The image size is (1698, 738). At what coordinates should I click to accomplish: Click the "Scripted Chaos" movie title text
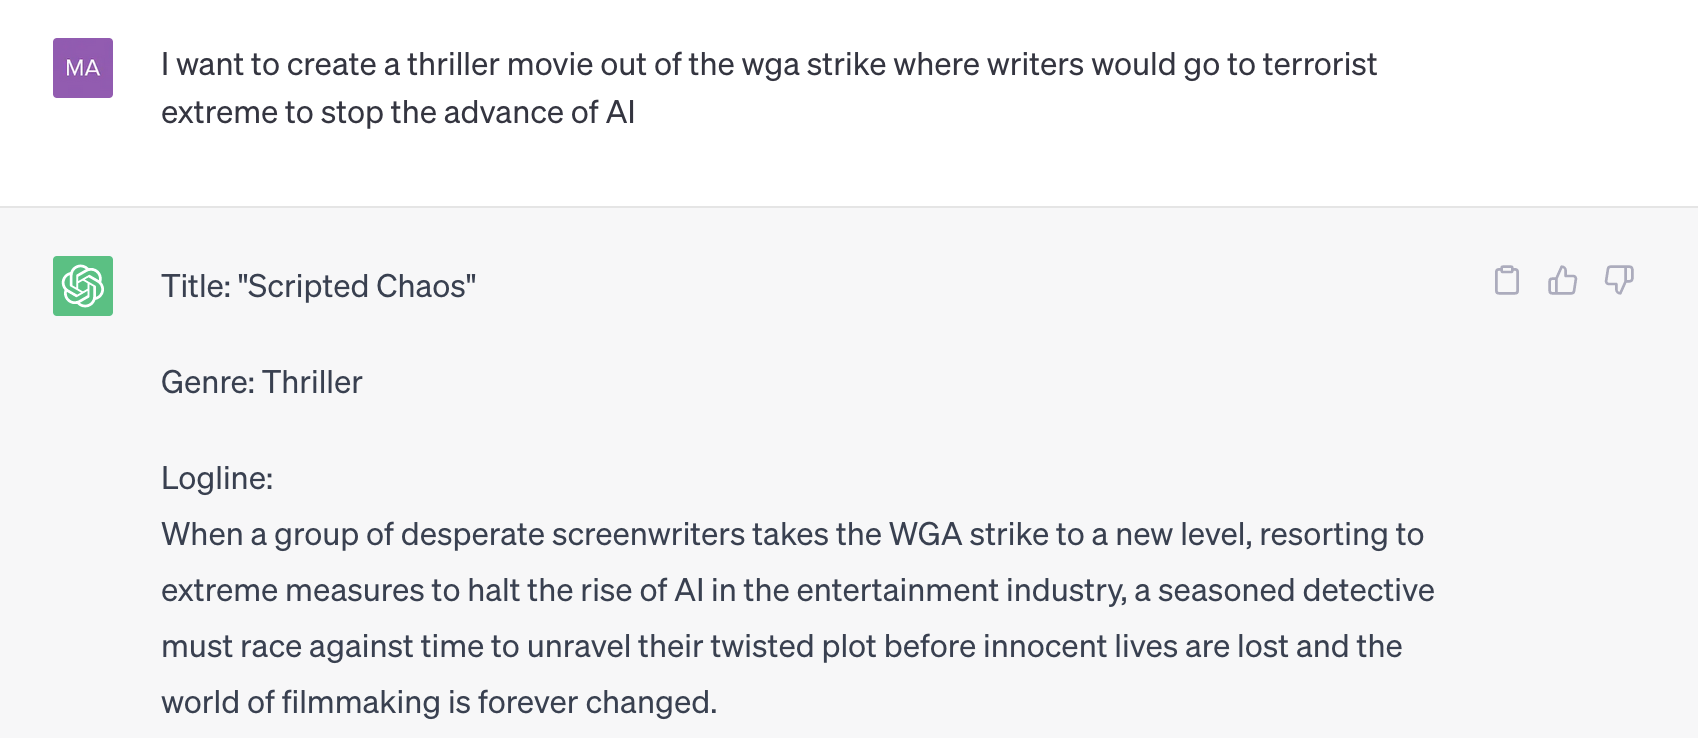(357, 286)
